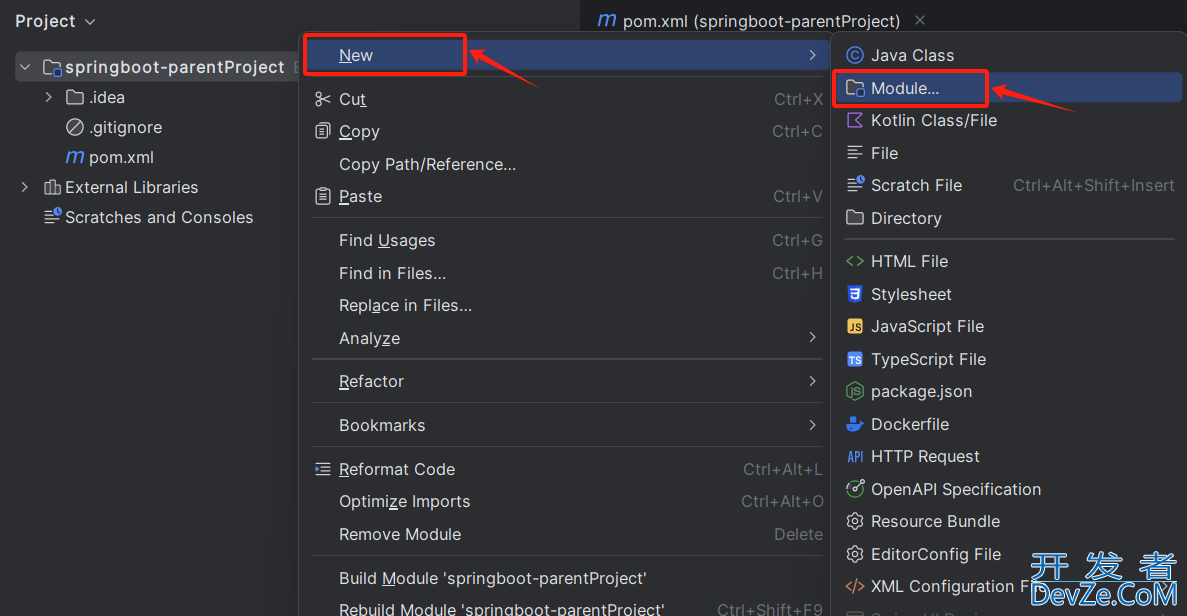Click the Cut scissors icon

322,99
